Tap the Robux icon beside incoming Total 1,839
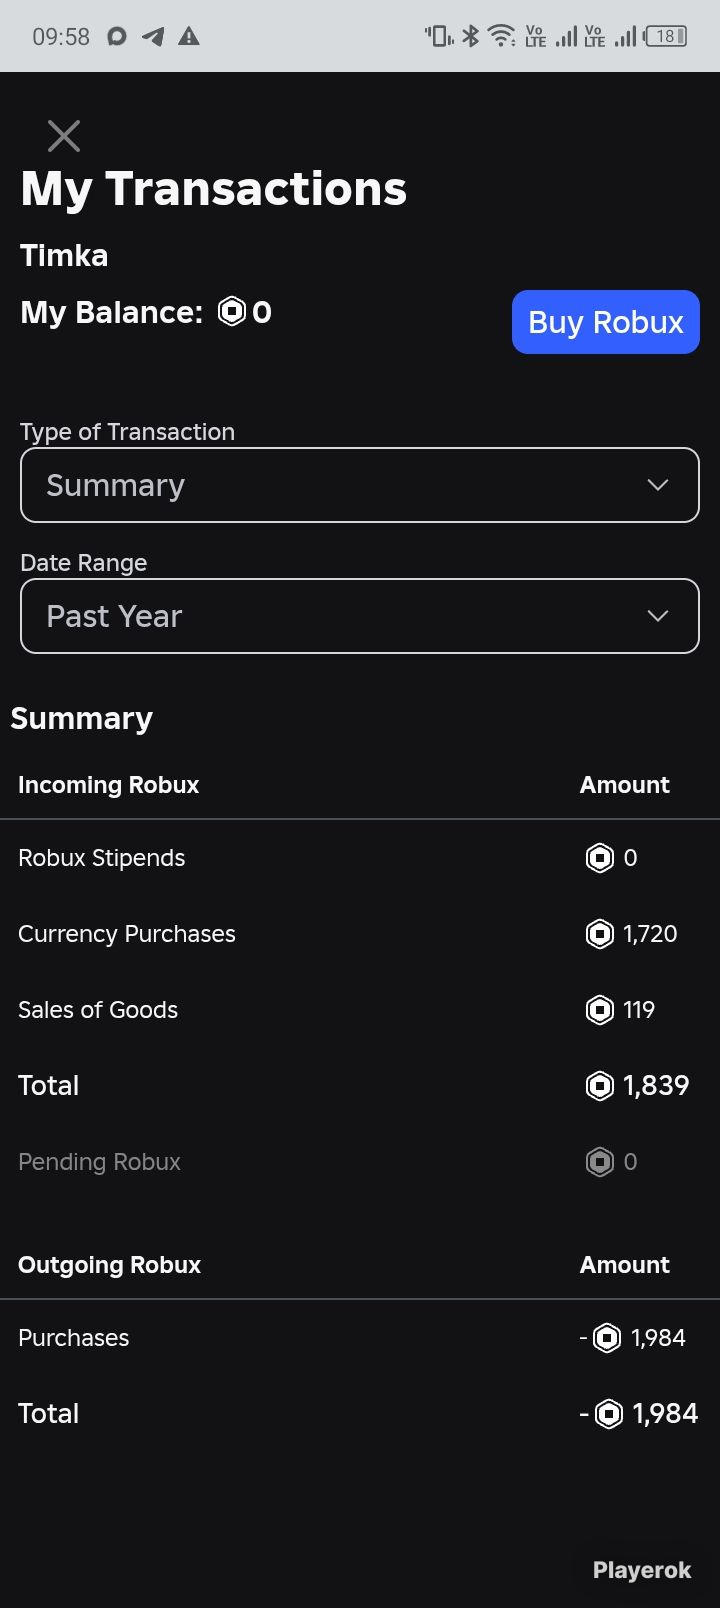Image resolution: width=720 pixels, height=1608 pixels. coord(599,1086)
